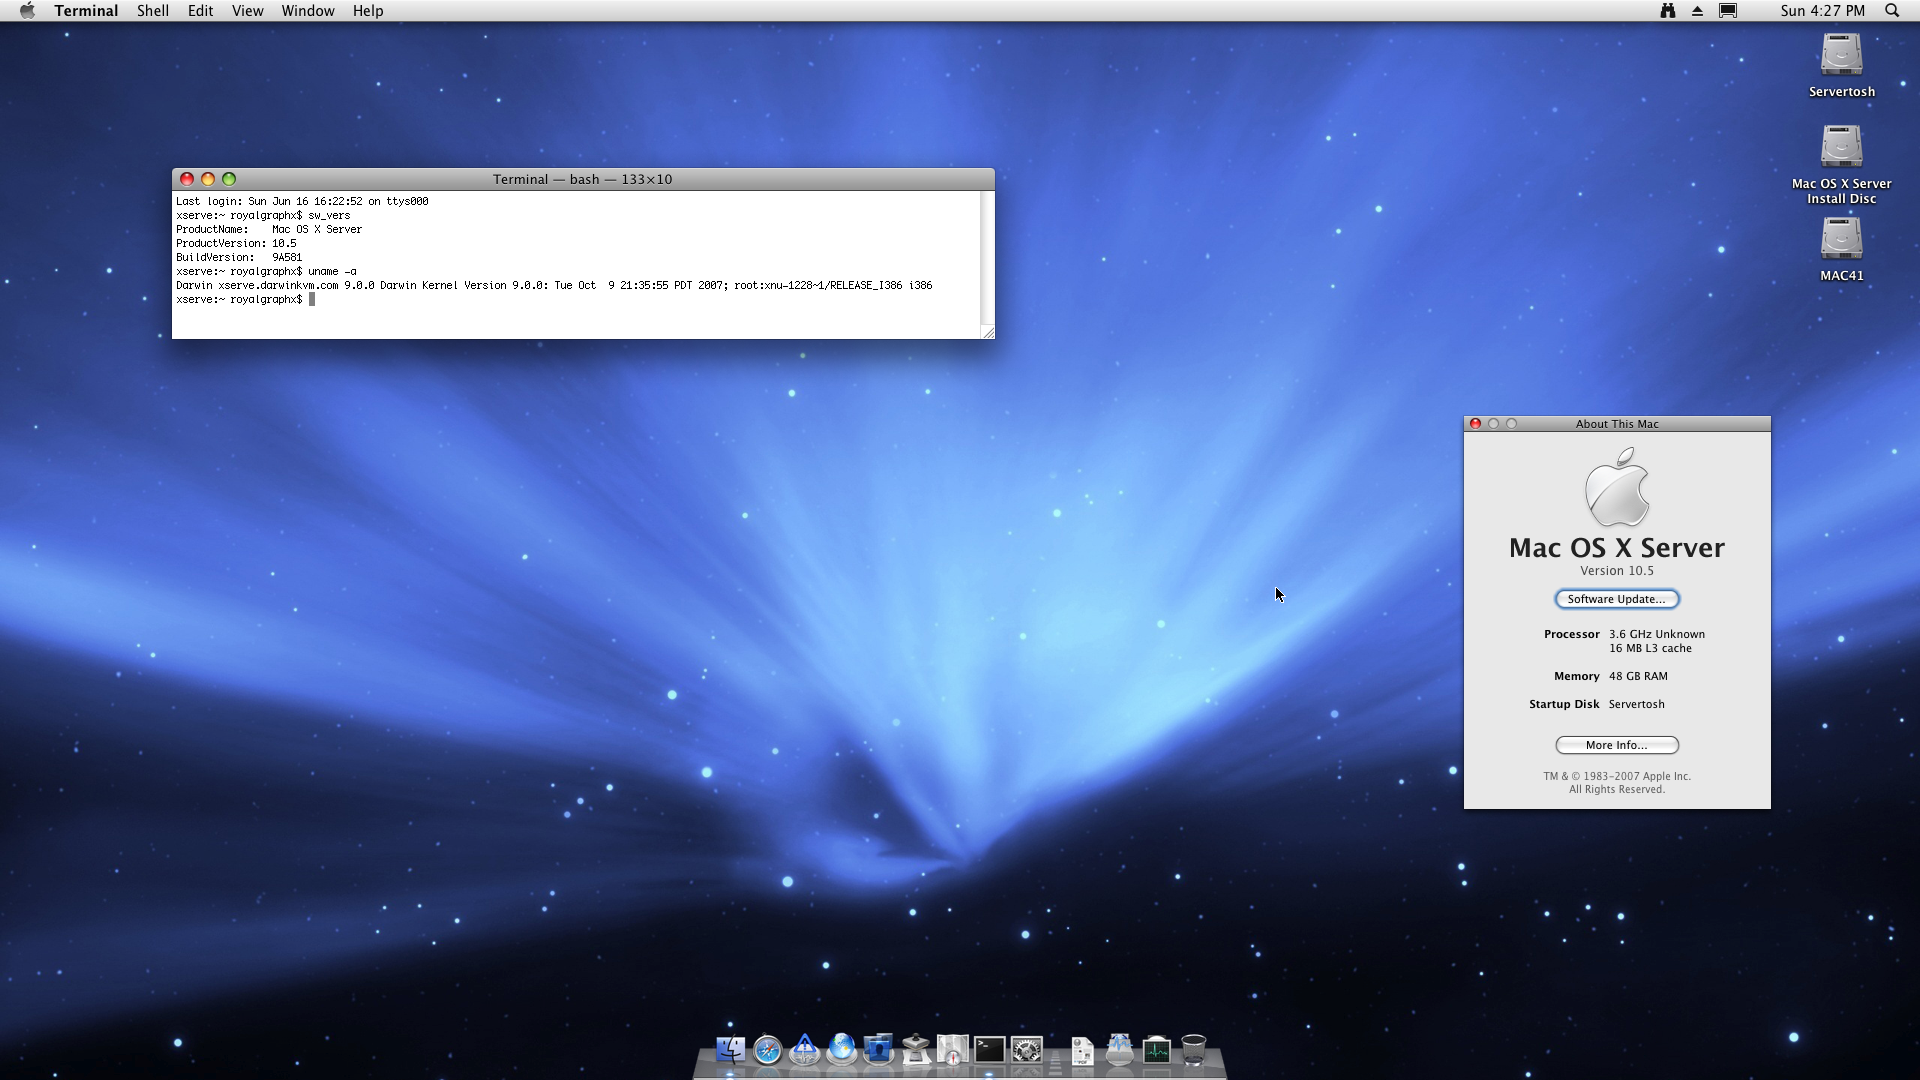Open Server Monitor in the Dock
The image size is (1920, 1080).
(x=805, y=1050)
